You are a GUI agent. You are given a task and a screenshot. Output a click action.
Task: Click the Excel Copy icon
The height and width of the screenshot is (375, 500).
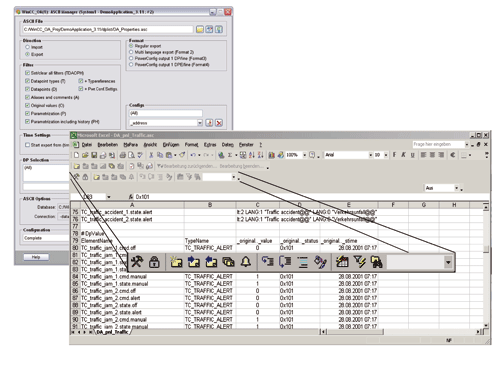(160, 155)
